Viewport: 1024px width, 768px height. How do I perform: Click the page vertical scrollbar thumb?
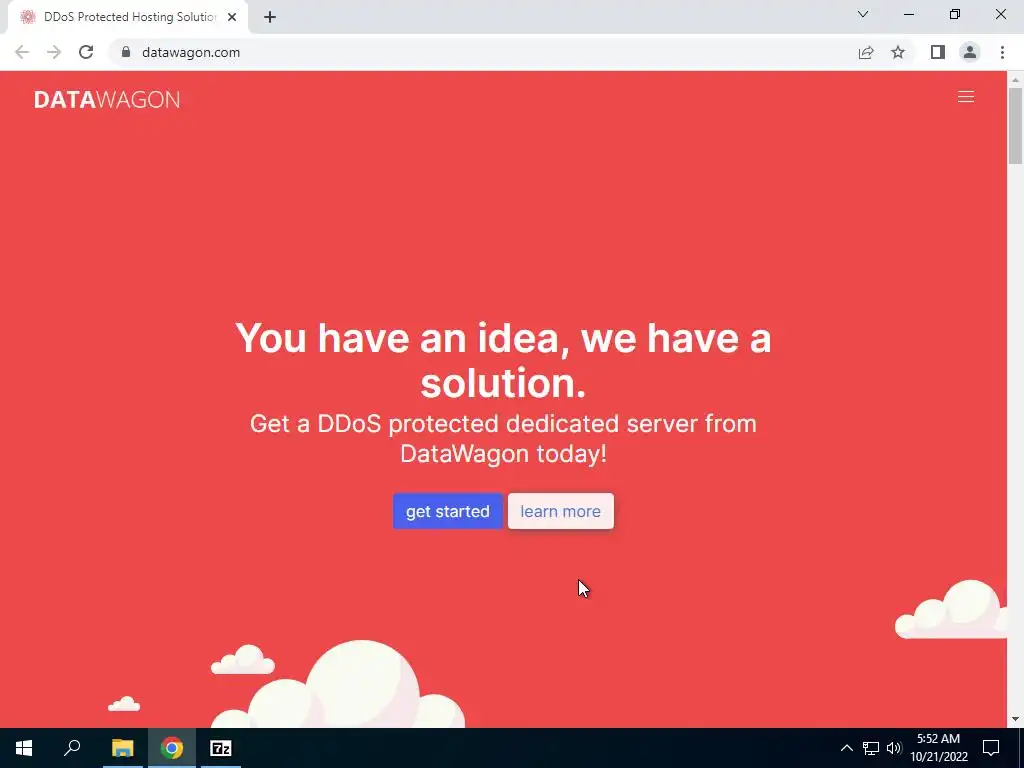[x=1015, y=125]
